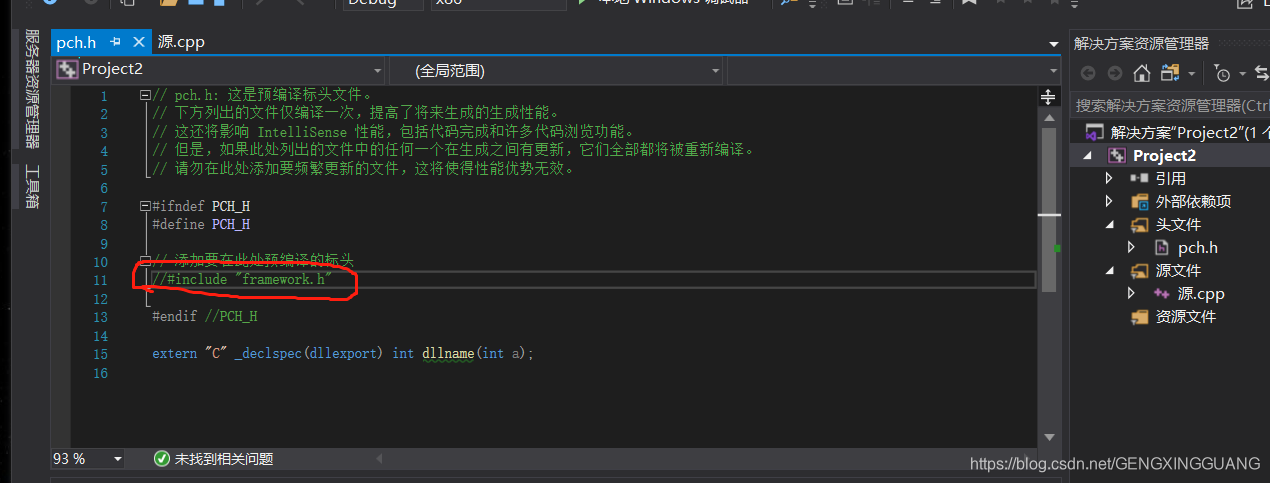The image size is (1270, 483).
Task: Select the 头文件 folder
Action: pyautogui.click(x=1178, y=224)
